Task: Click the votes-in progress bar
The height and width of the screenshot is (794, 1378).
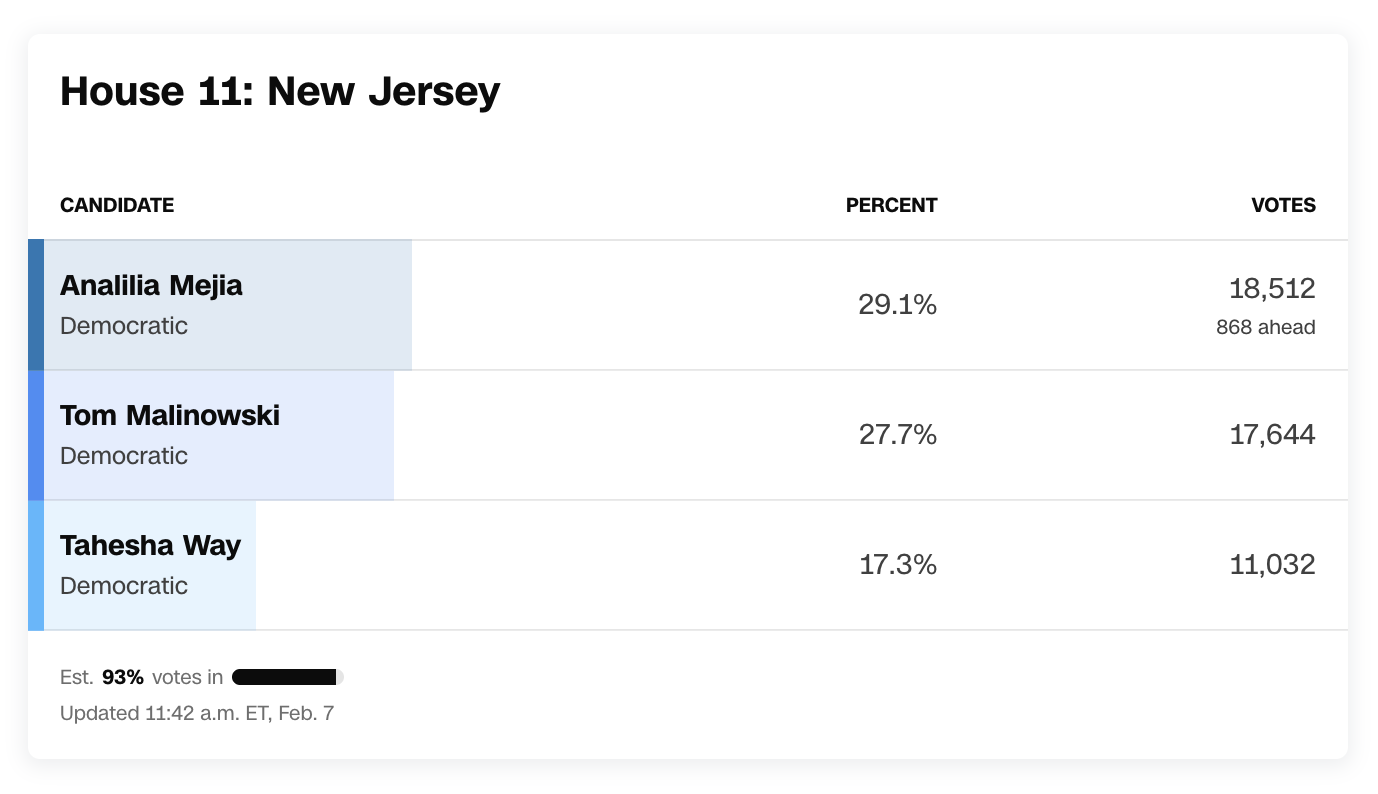Action: 288,677
